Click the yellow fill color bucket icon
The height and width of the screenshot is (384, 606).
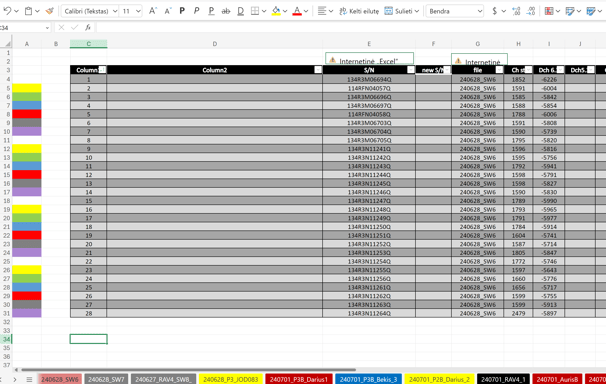[x=276, y=11]
